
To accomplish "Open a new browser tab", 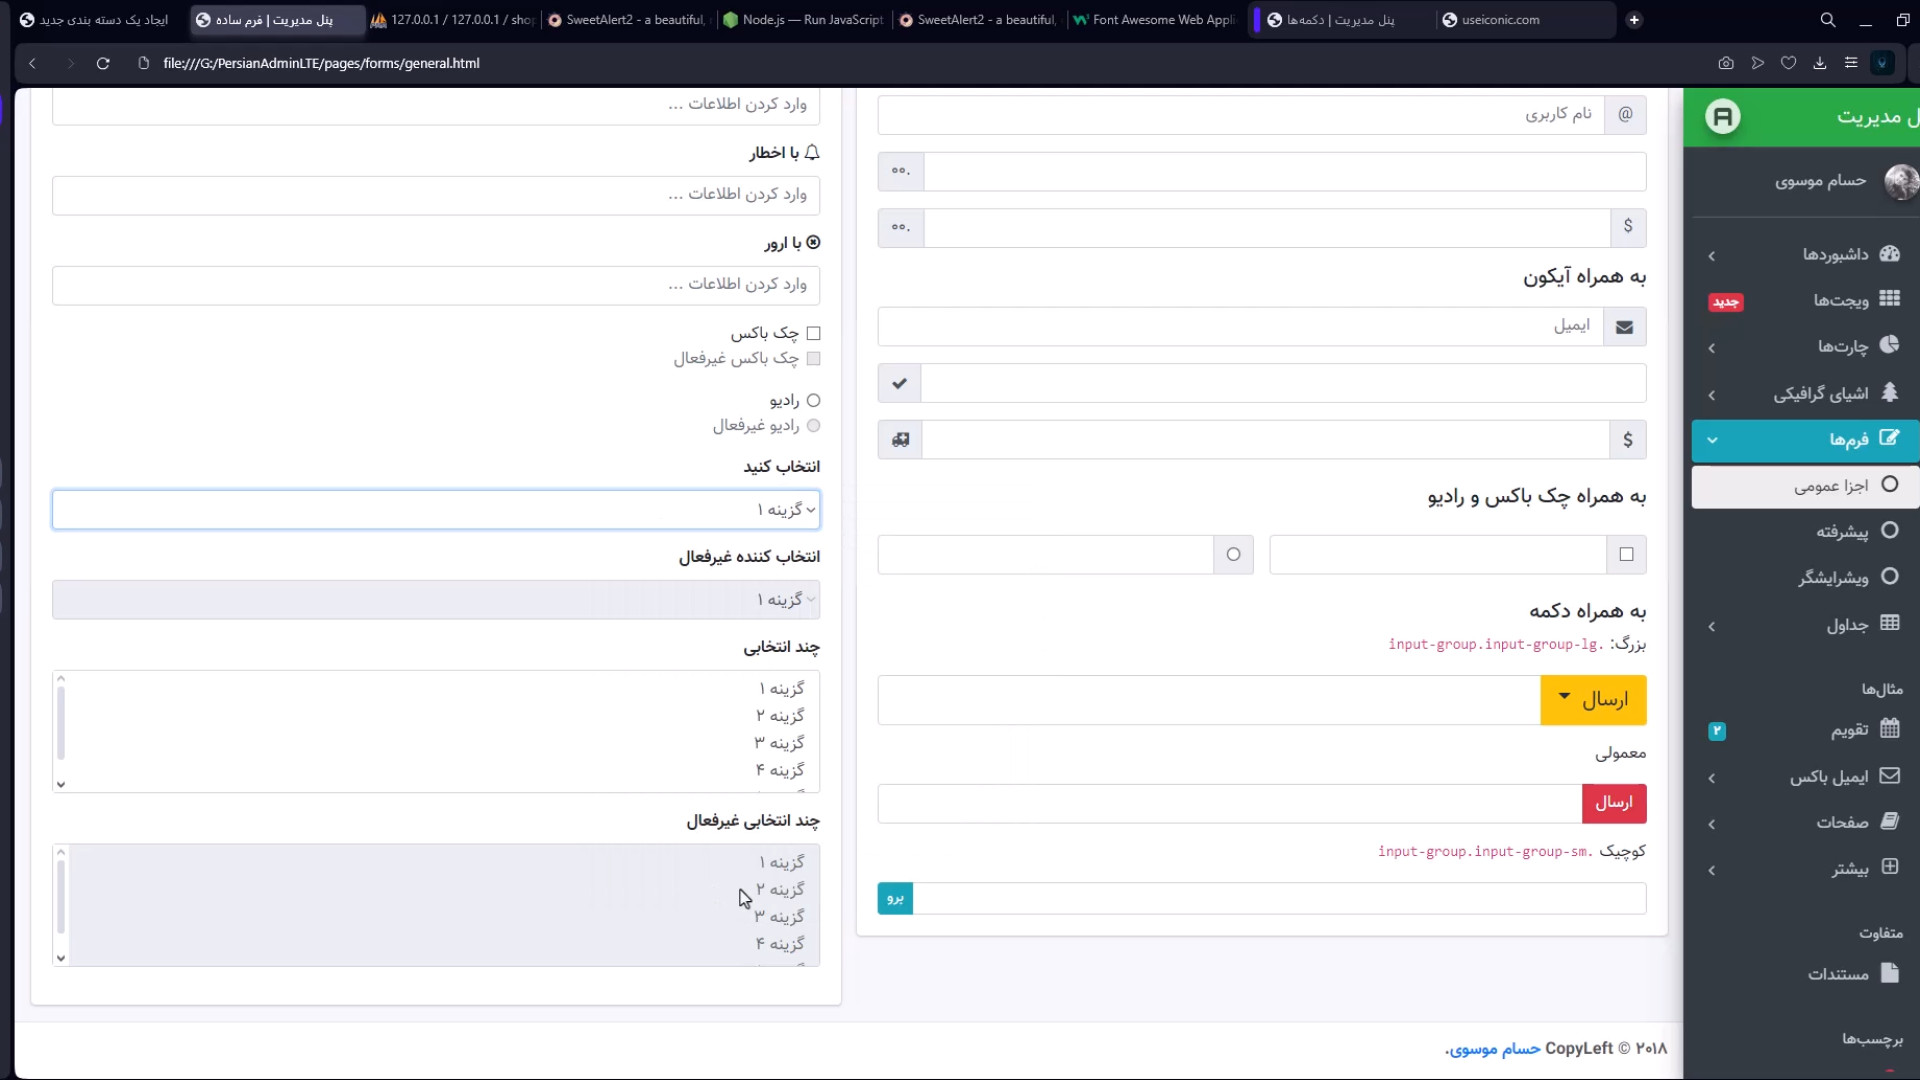I will 1634,20.
